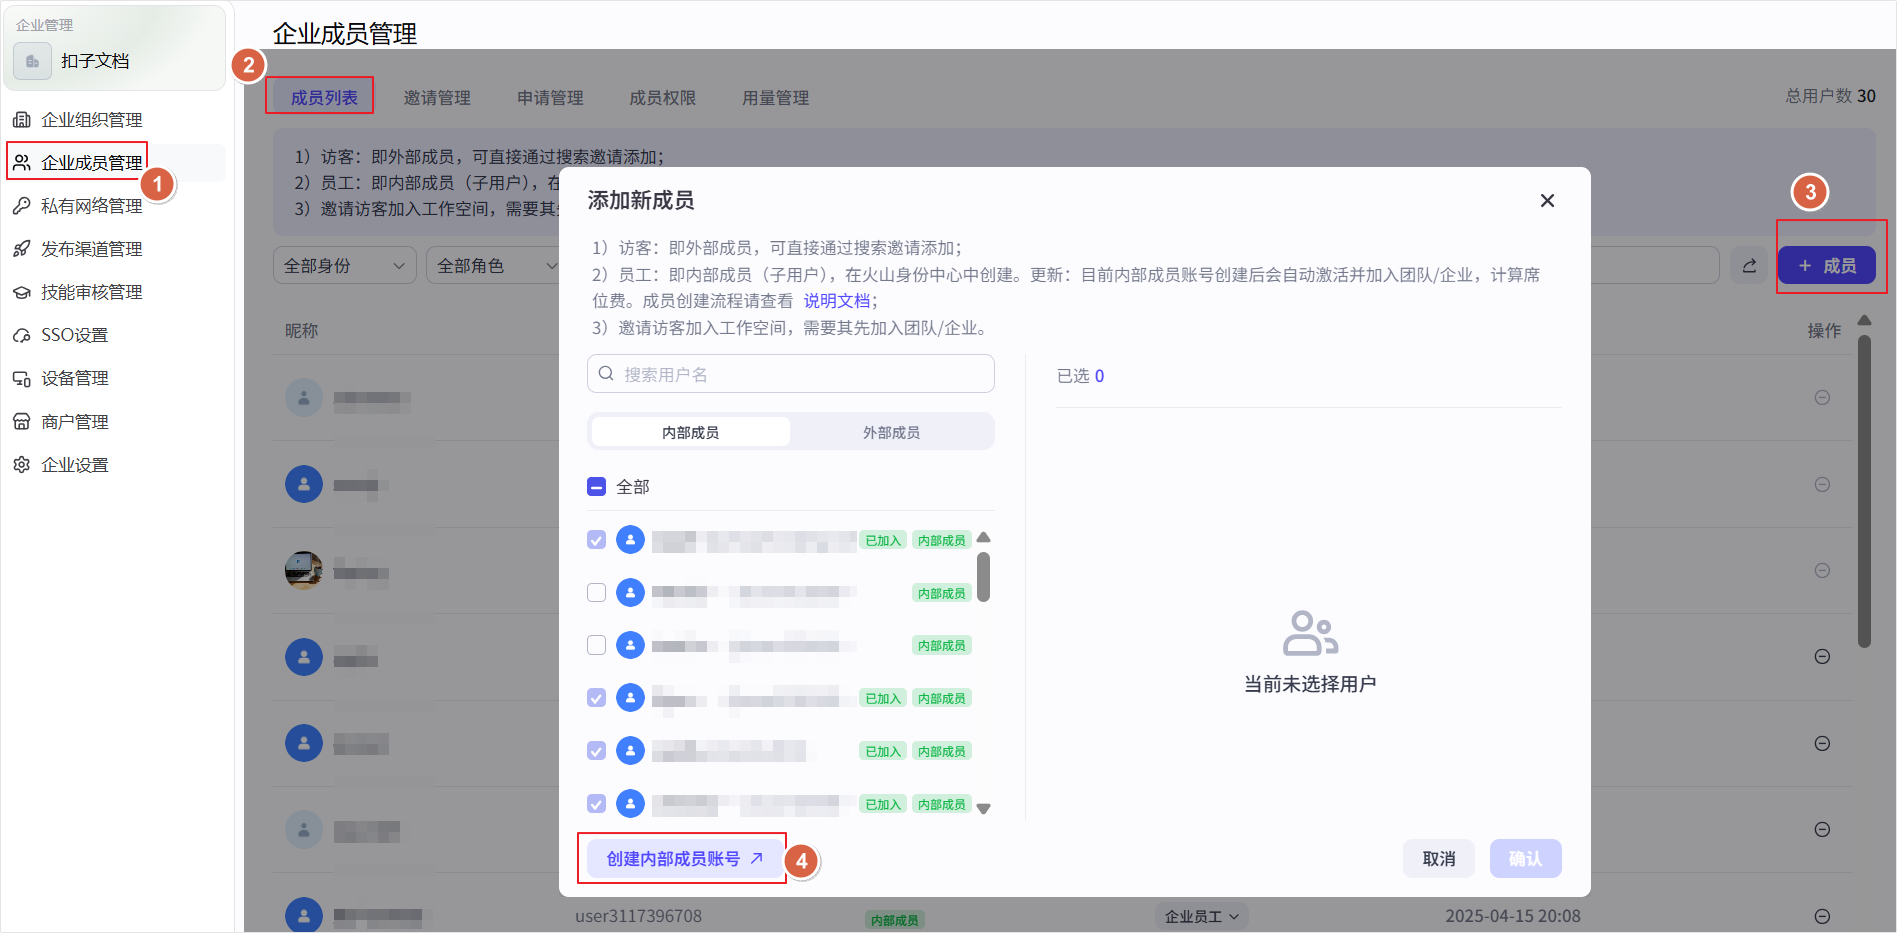Click the 技能审核管理 sidebar icon
Screen dimensions: 1897x933
[21, 292]
